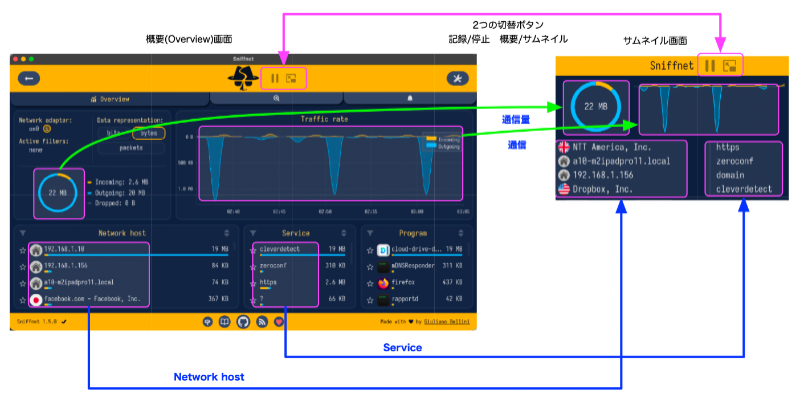Click the domain service in the thumbnail window
800x402 pixels.
click(x=730, y=175)
